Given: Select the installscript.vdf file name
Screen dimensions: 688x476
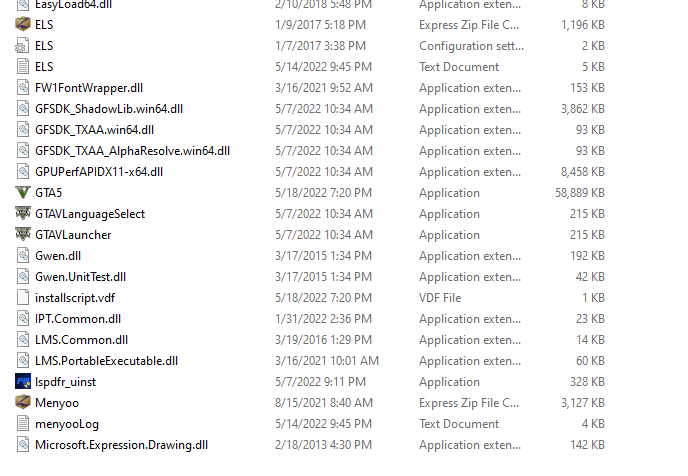Looking at the screenshot, I should 75,298.
